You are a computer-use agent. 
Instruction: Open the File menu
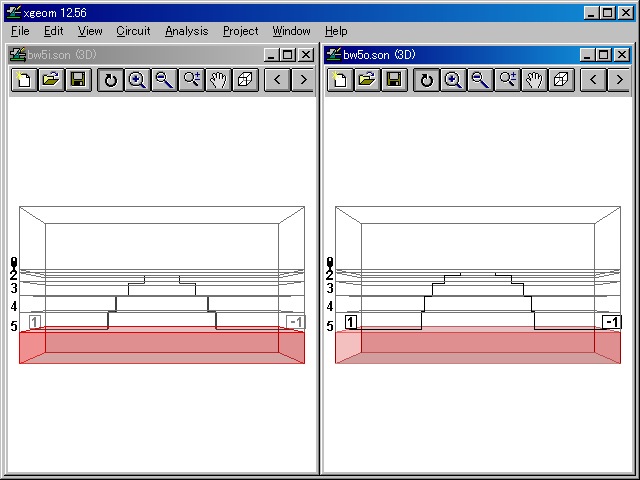point(20,31)
